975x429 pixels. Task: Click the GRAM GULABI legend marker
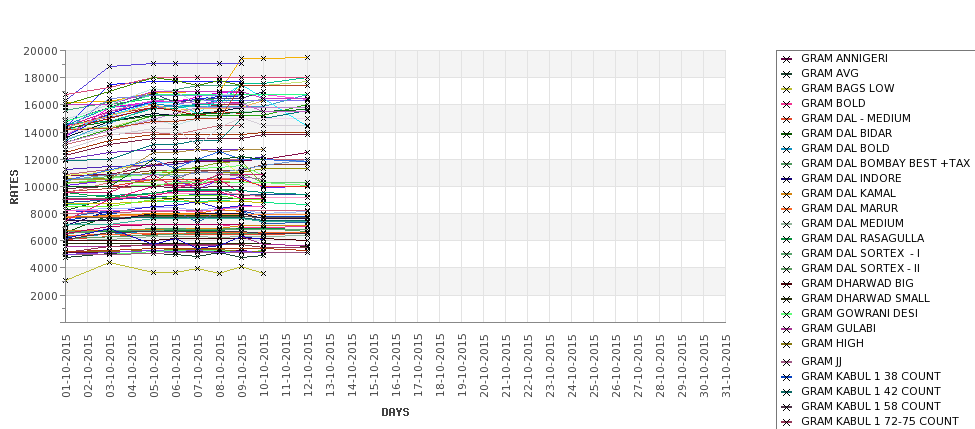click(x=787, y=329)
